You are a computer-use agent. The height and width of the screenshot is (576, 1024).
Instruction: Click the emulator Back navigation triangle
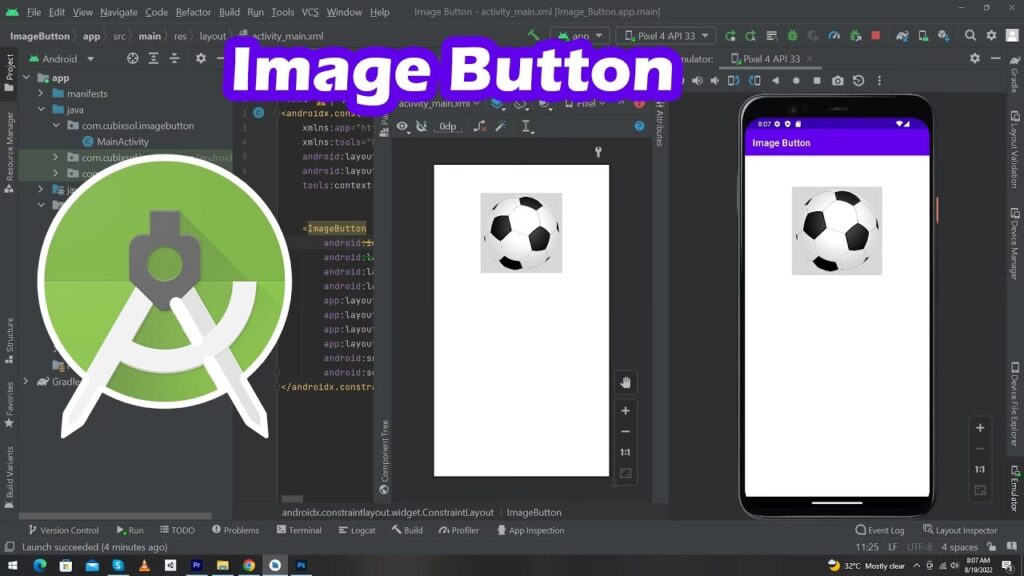775,81
